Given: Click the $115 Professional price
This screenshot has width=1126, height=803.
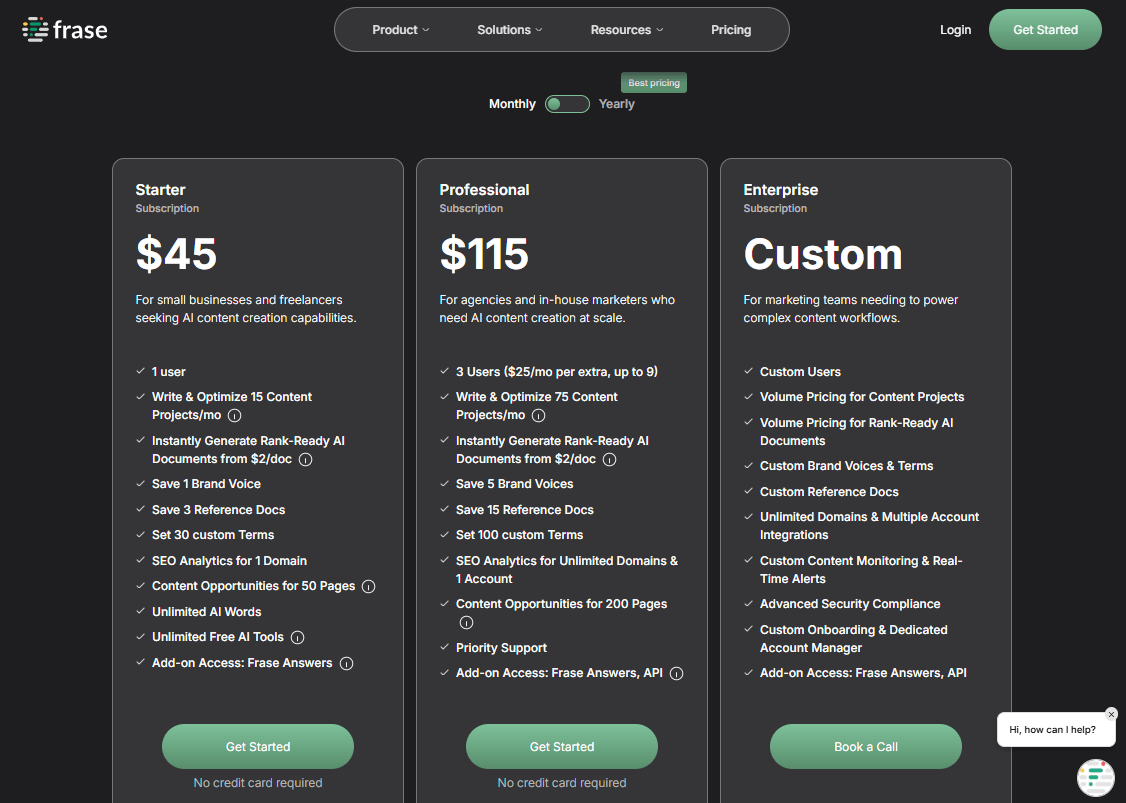Looking at the screenshot, I should point(484,254).
